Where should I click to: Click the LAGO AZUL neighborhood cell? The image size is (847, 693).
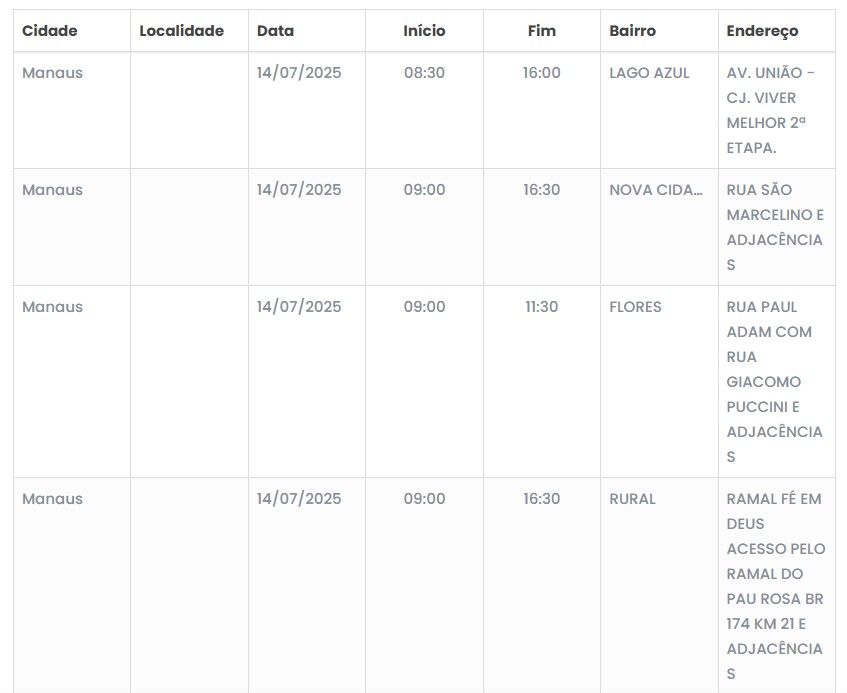(x=649, y=73)
